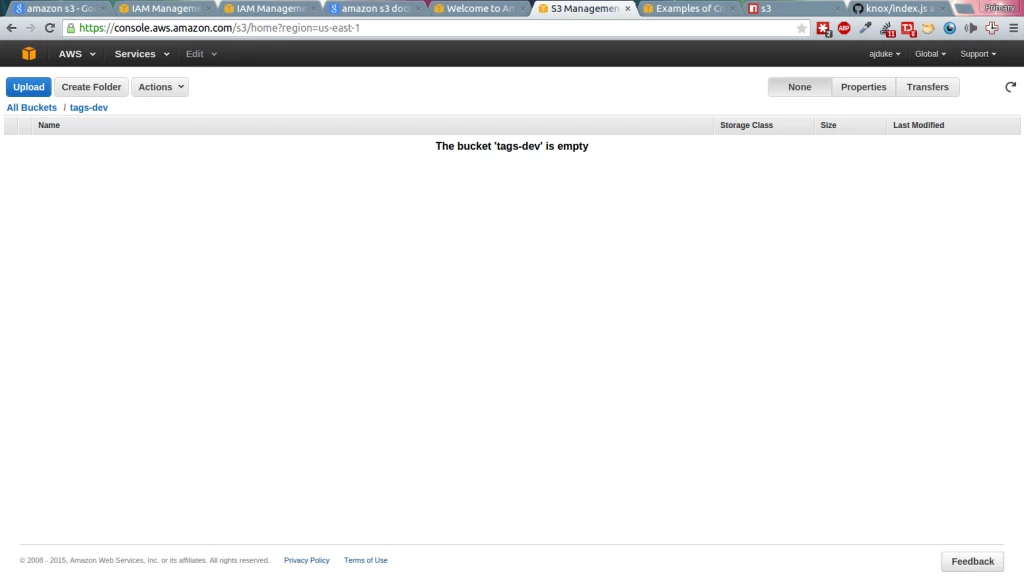The height and width of the screenshot is (578, 1024).
Task: Click the secure lock icon in address bar
Action: pos(71,28)
